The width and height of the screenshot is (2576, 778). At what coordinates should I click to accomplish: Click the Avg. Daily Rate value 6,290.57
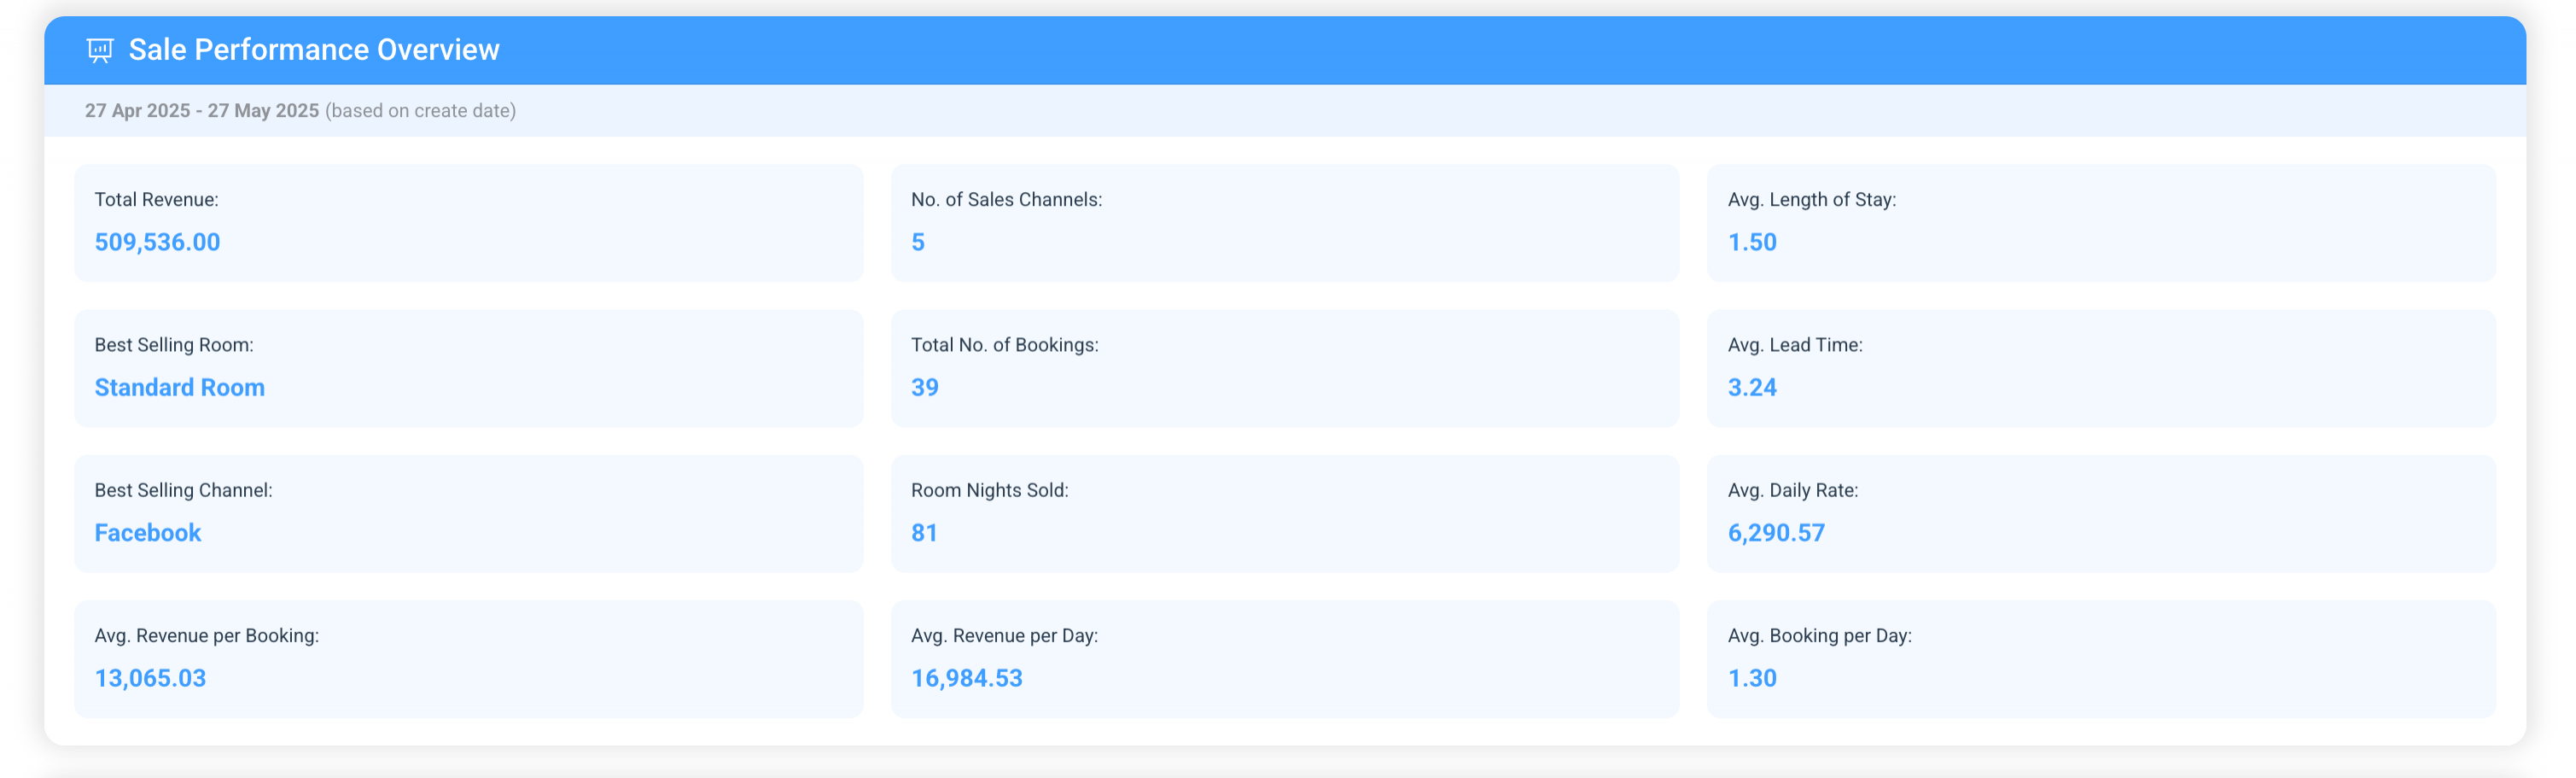click(1775, 533)
